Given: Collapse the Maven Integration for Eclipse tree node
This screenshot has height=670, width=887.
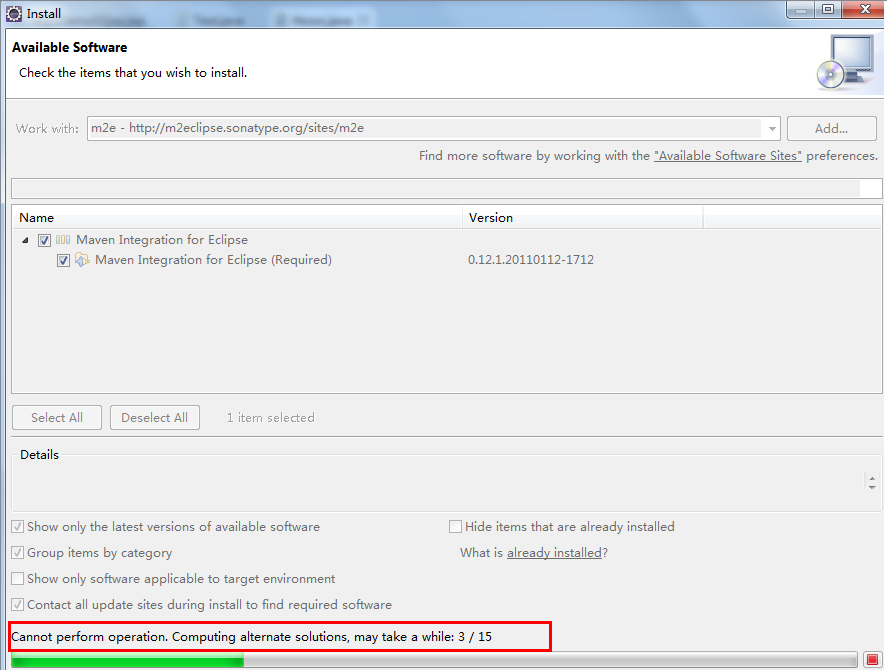Looking at the screenshot, I should coord(25,240).
